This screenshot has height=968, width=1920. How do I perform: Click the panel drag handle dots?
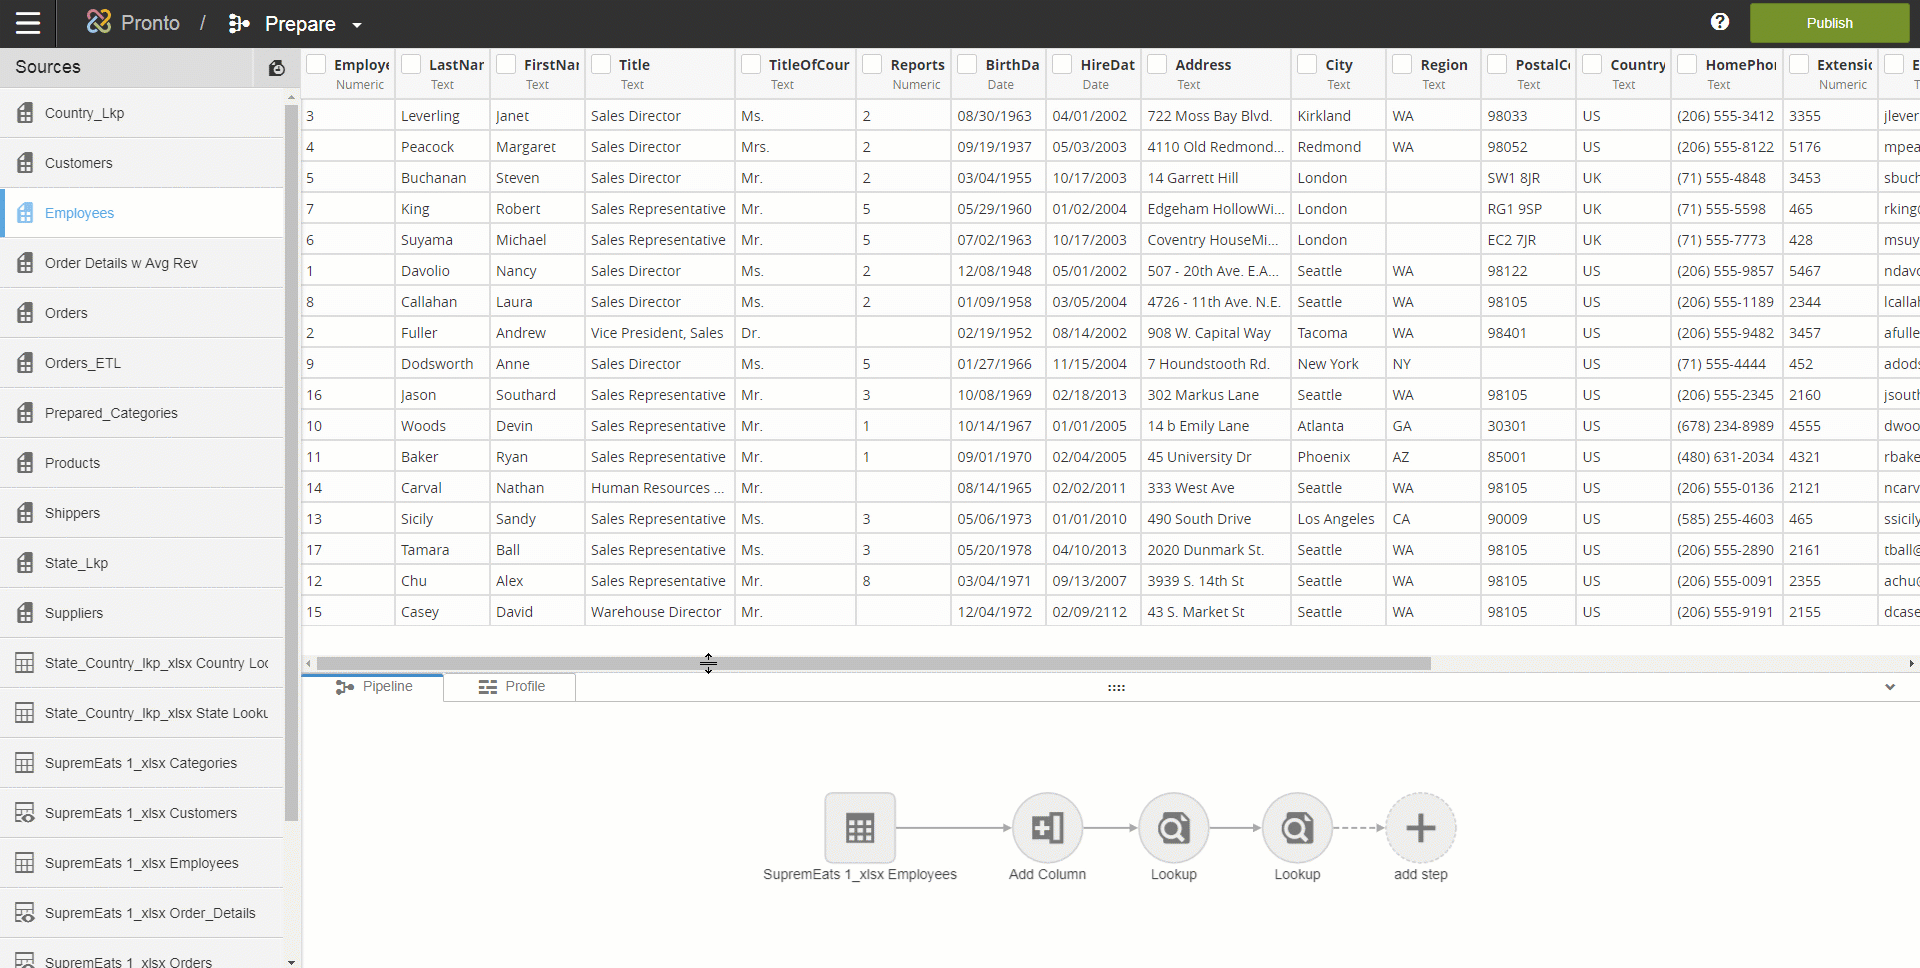click(x=1116, y=688)
